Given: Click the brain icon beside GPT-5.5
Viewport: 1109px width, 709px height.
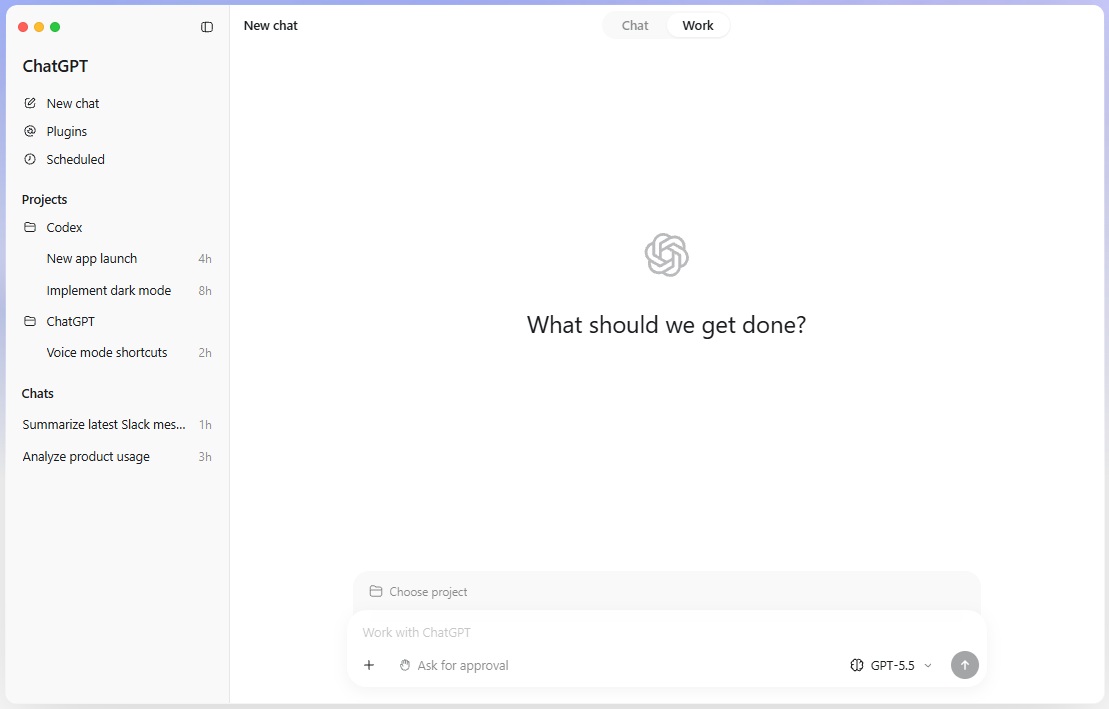Looking at the screenshot, I should coord(857,665).
